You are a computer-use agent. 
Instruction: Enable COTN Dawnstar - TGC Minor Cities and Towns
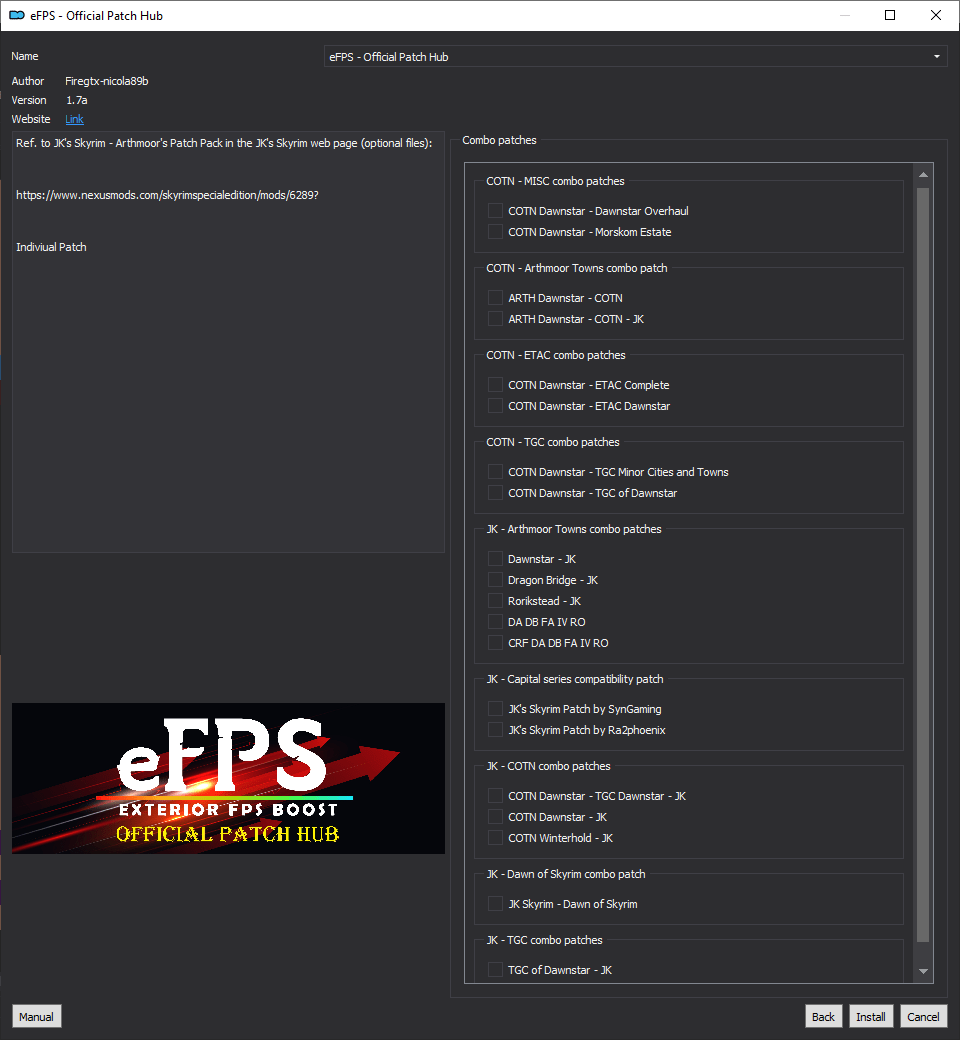495,472
